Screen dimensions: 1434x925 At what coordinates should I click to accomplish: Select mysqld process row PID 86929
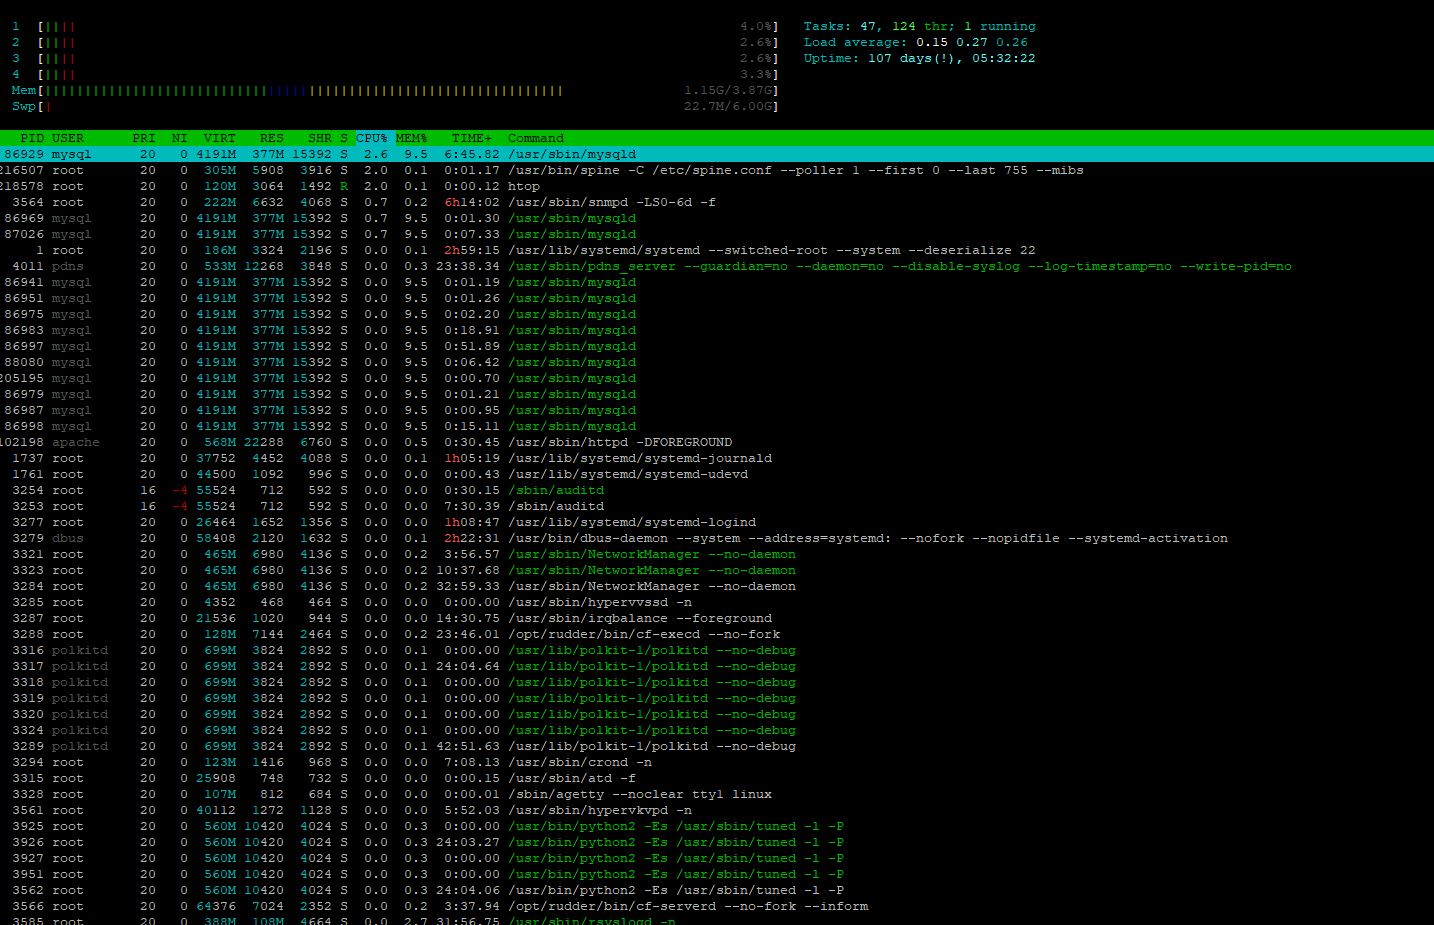717,154
